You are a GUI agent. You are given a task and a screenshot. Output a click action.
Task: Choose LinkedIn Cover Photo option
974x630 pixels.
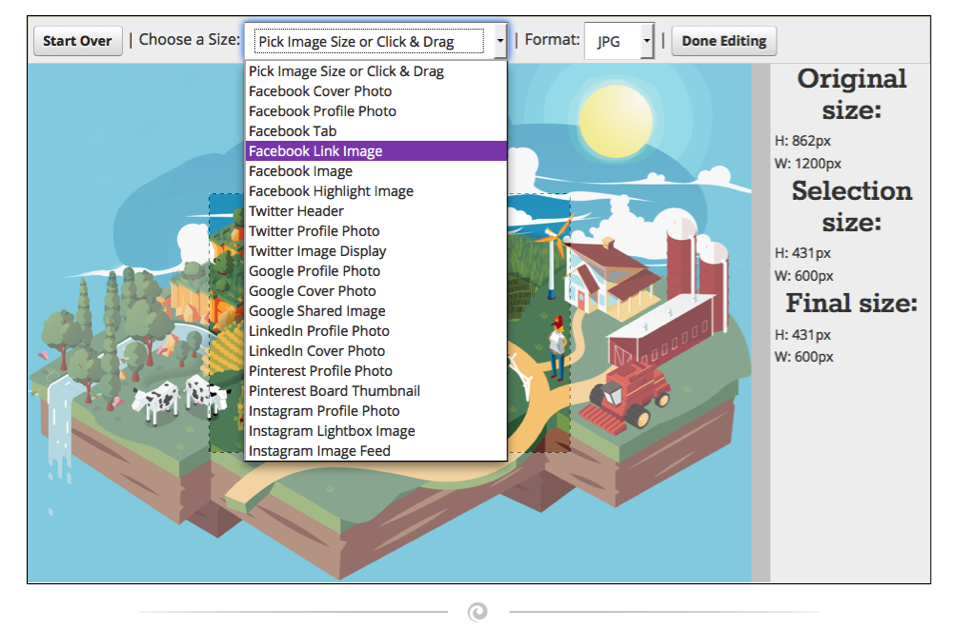coord(376,351)
